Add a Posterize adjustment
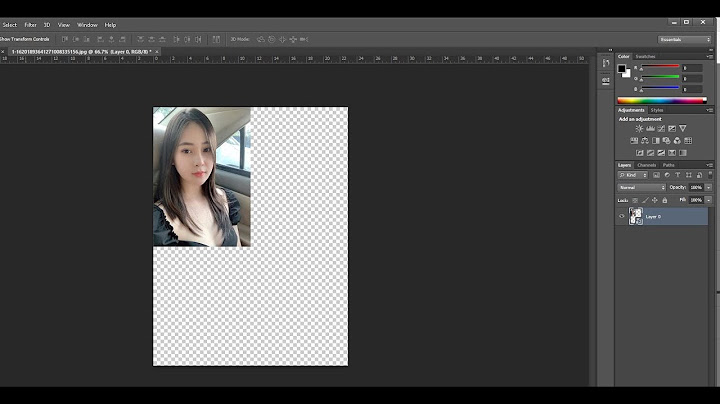Screen dimensions: 720x404 click(x=650, y=153)
